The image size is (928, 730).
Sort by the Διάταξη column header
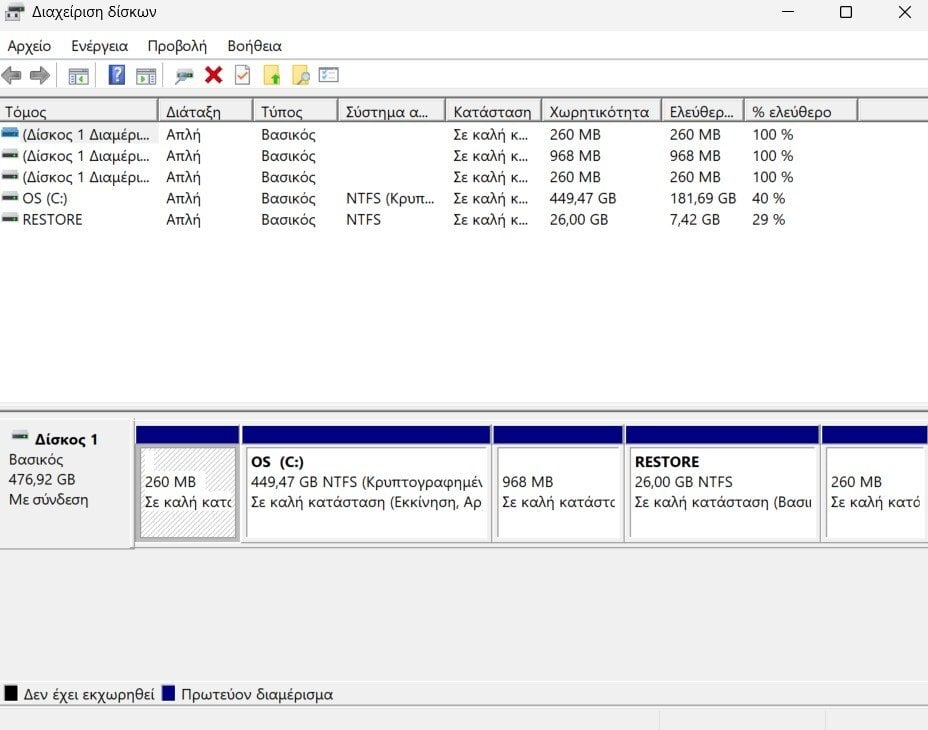click(206, 111)
